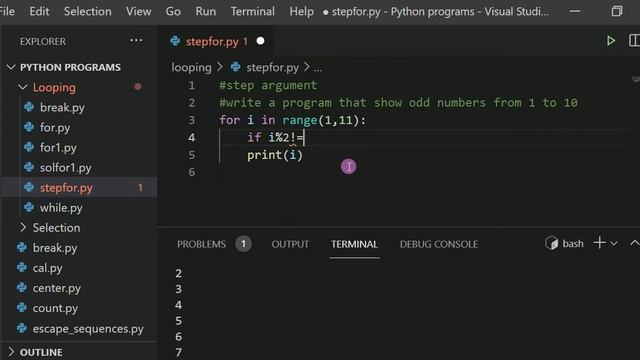Click the bash terminal shell icon
640x360 pixels.
(551, 243)
